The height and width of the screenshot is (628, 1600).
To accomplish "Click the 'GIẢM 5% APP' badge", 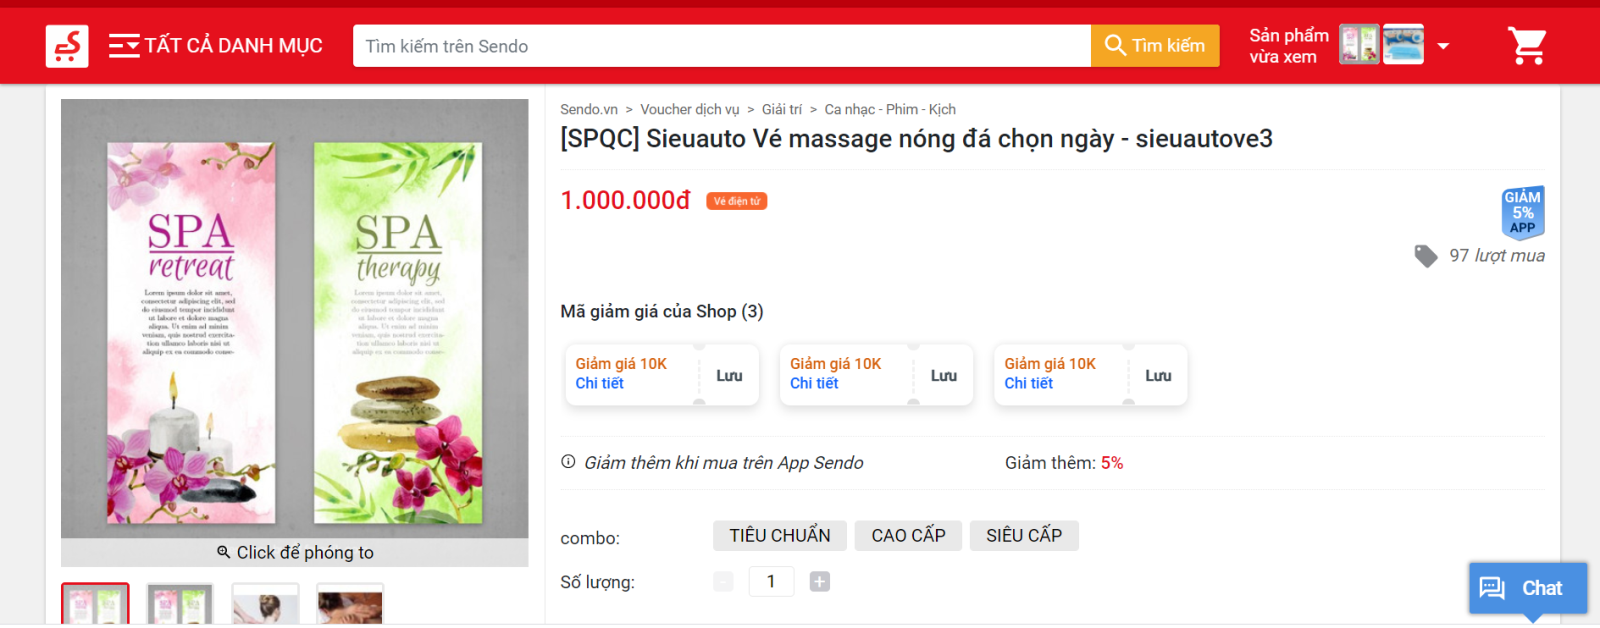I will pos(1522,212).
